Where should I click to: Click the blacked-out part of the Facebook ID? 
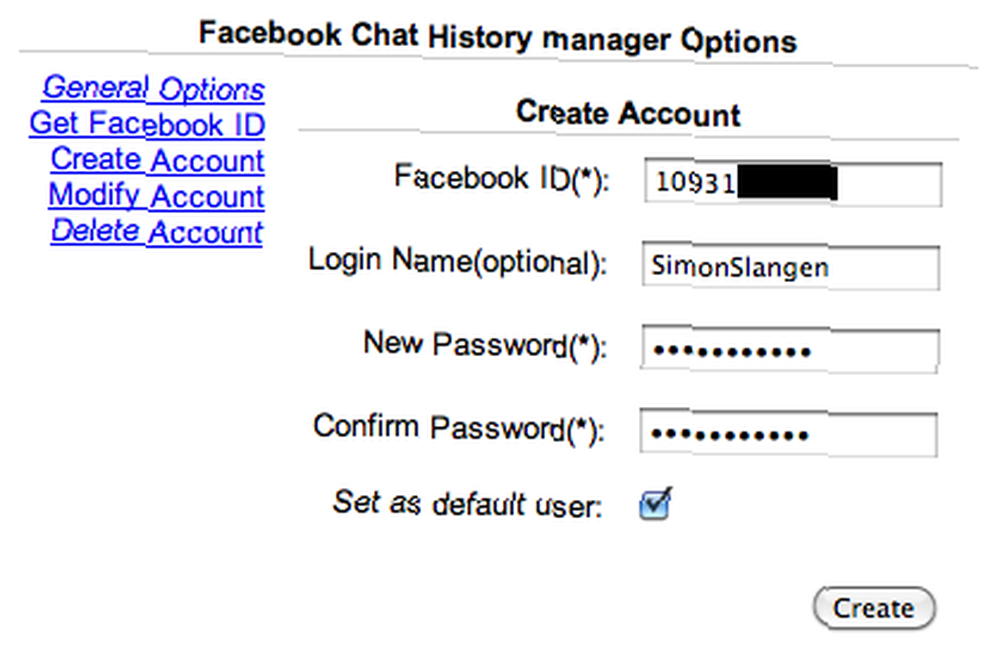coord(787,182)
